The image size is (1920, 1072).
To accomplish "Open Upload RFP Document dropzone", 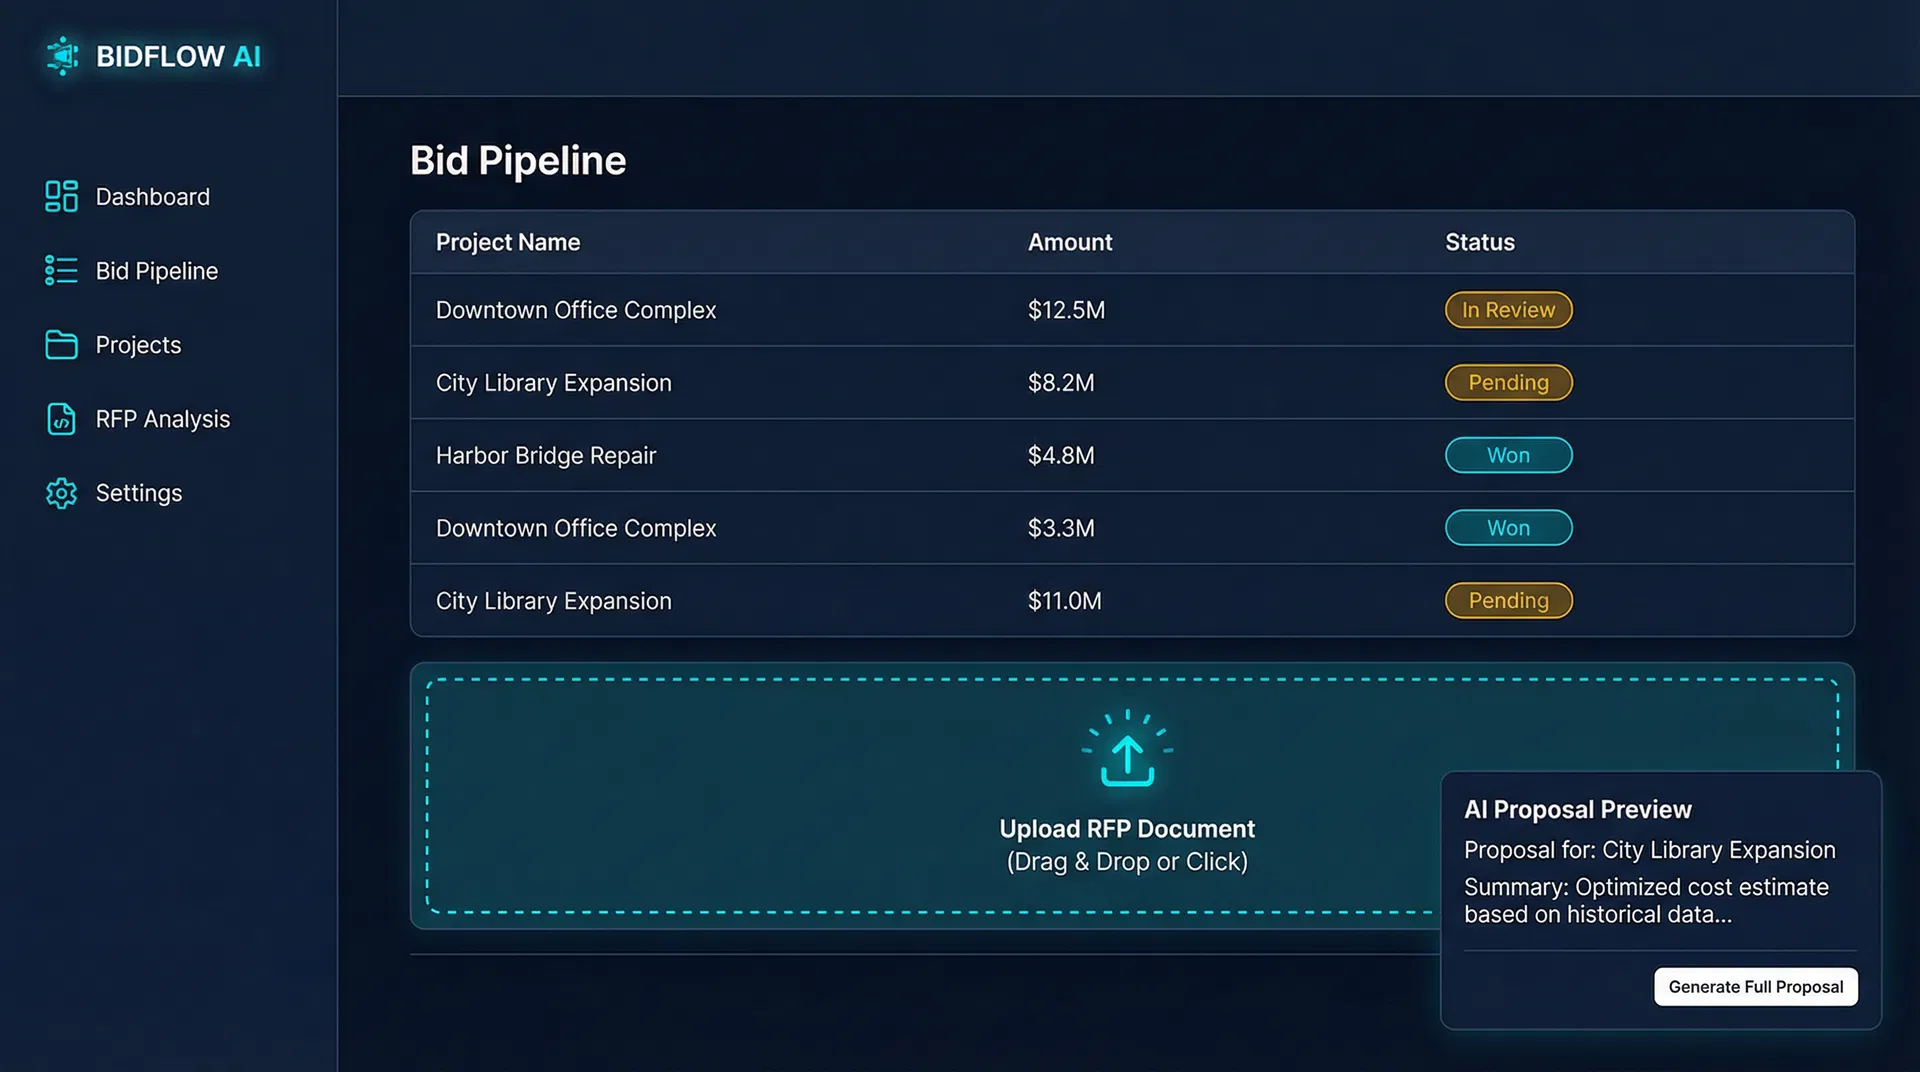I will [1128, 795].
